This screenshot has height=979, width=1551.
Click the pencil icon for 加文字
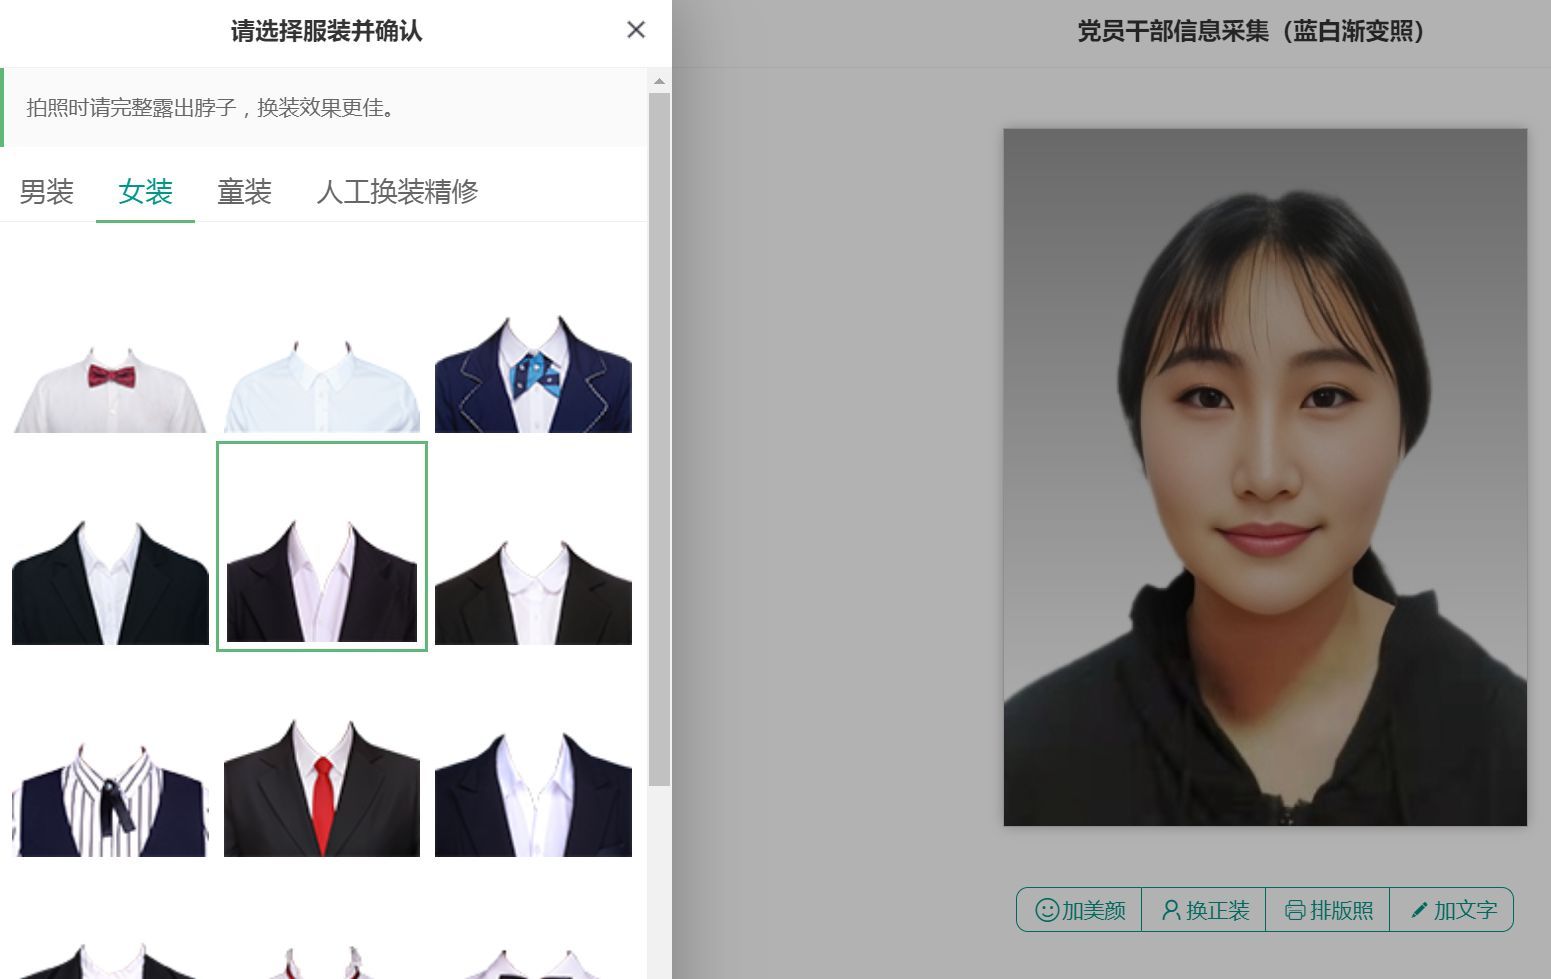coord(1419,910)
